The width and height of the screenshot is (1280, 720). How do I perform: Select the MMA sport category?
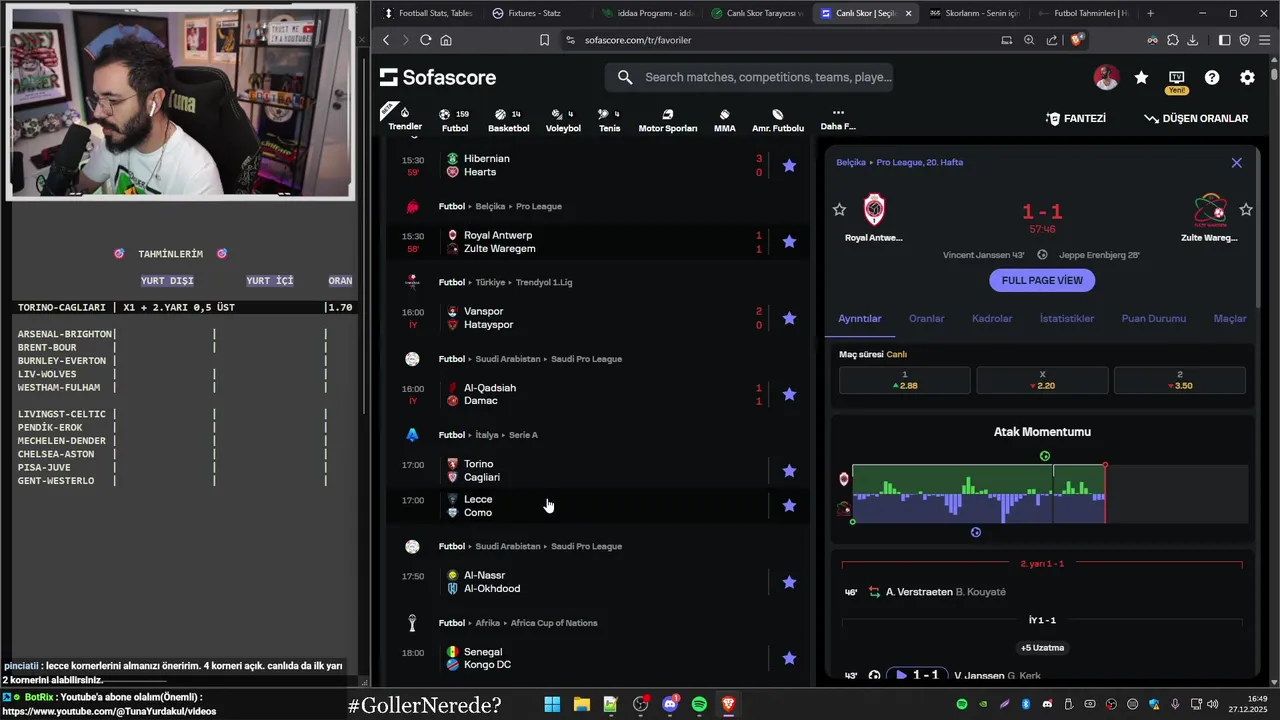coord(724,120)
